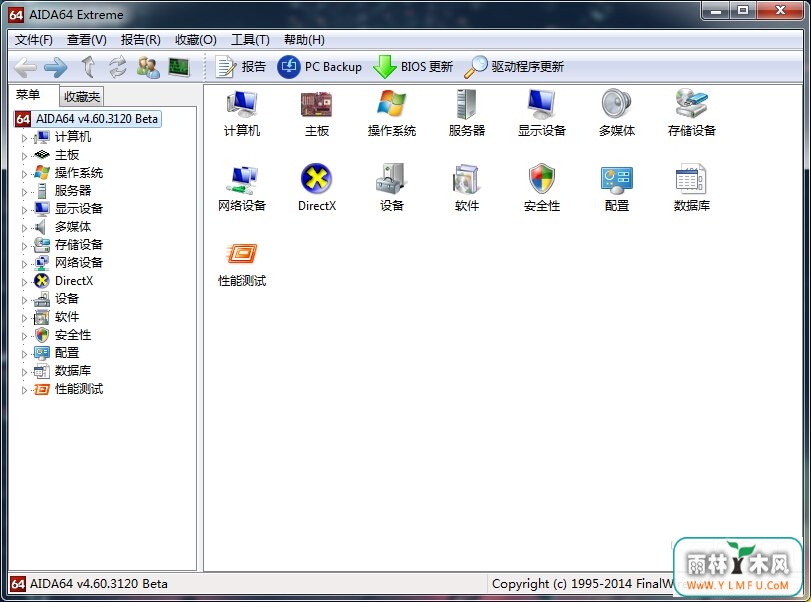
Task: Open the 报告(R) menu
Action: [141, 40]
